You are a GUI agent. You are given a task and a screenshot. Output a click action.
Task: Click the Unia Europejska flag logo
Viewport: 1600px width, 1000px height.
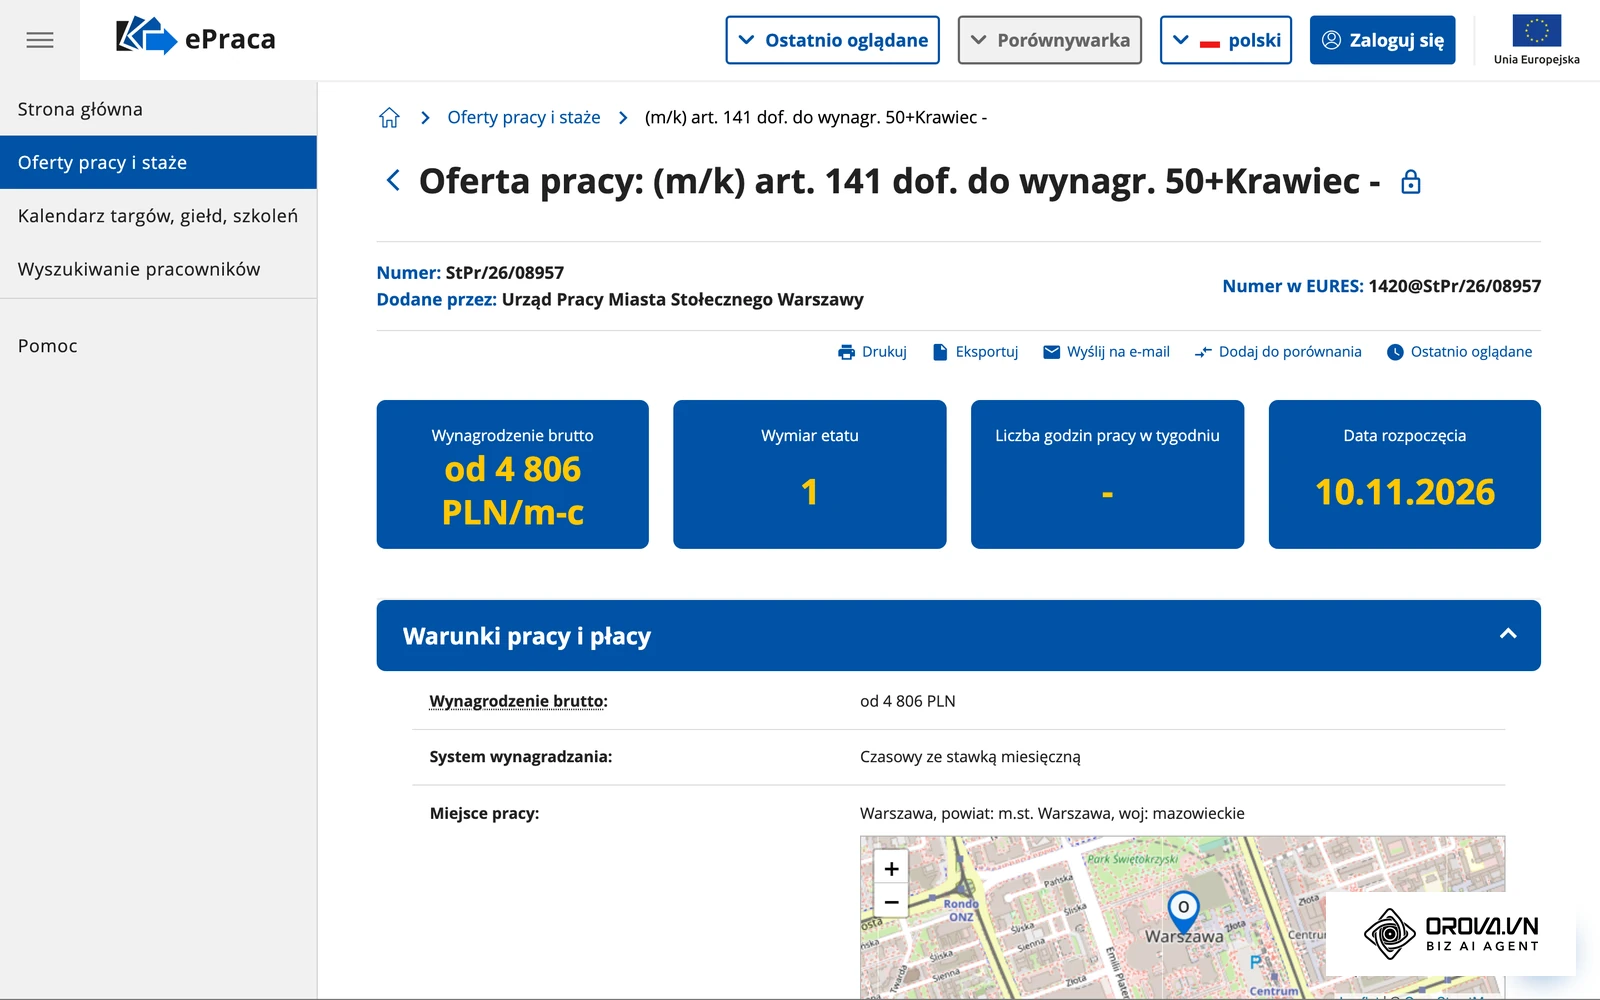pos(1537,40)
